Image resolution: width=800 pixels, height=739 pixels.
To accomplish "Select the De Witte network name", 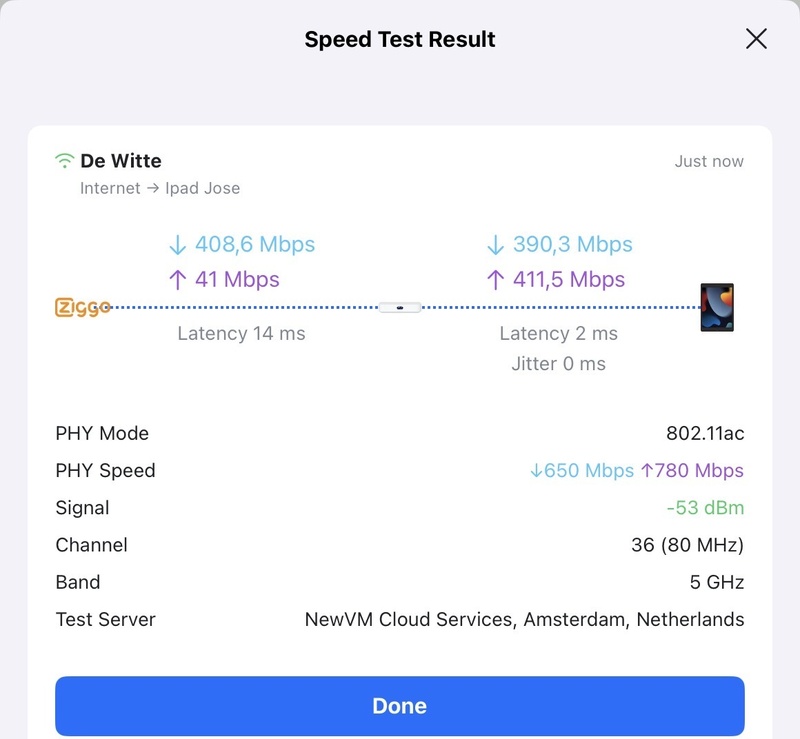I will pos(121,161).
